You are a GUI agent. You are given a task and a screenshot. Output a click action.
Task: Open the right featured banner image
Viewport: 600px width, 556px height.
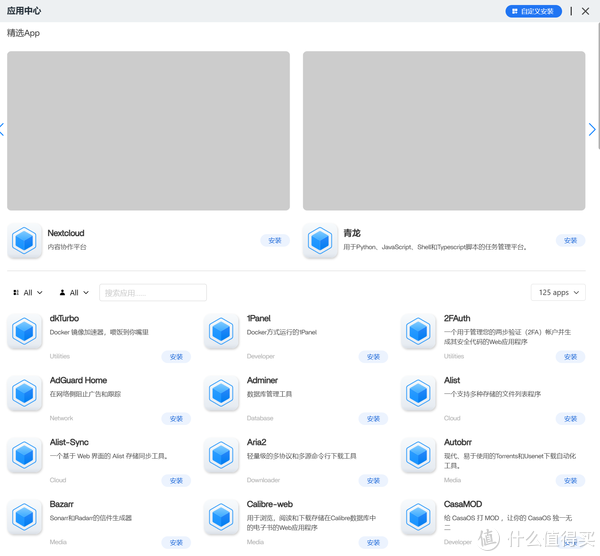(x=444, y=131)
